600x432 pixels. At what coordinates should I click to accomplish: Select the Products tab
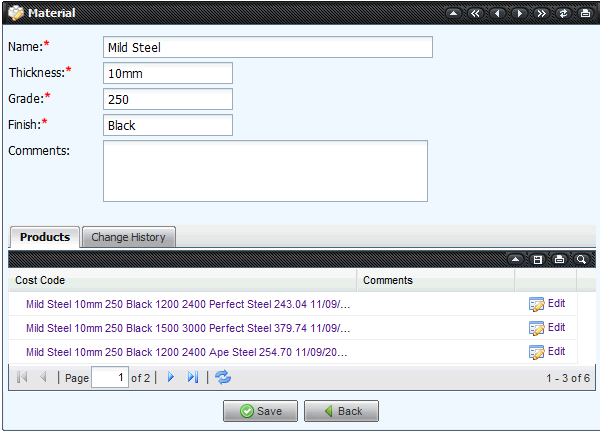point(45,237)
